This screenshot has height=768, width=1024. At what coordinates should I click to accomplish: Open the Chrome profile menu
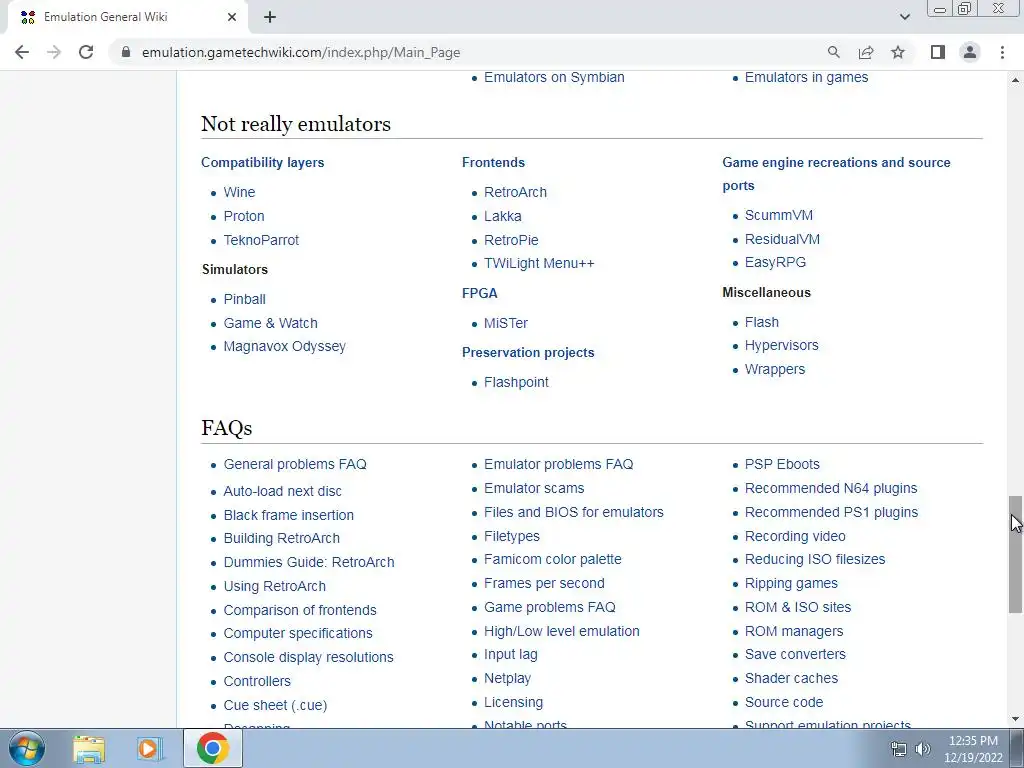(x=970, y=52)
